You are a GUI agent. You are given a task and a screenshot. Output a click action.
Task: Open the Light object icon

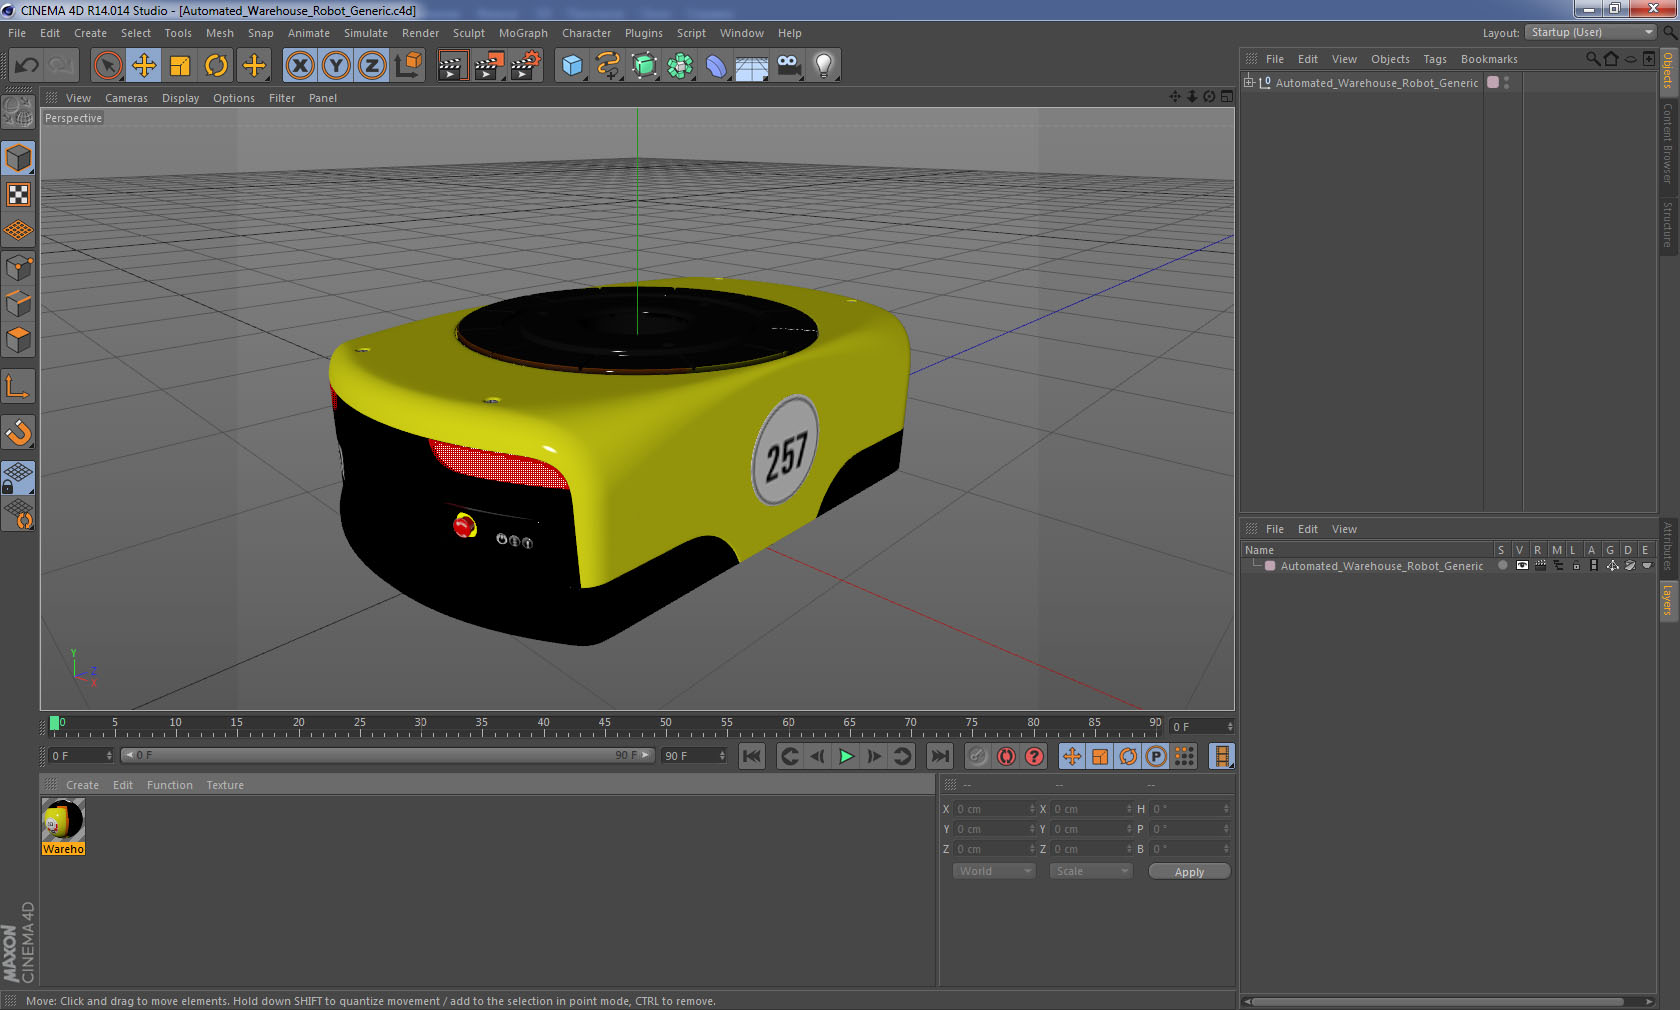(x=823, y=66)
